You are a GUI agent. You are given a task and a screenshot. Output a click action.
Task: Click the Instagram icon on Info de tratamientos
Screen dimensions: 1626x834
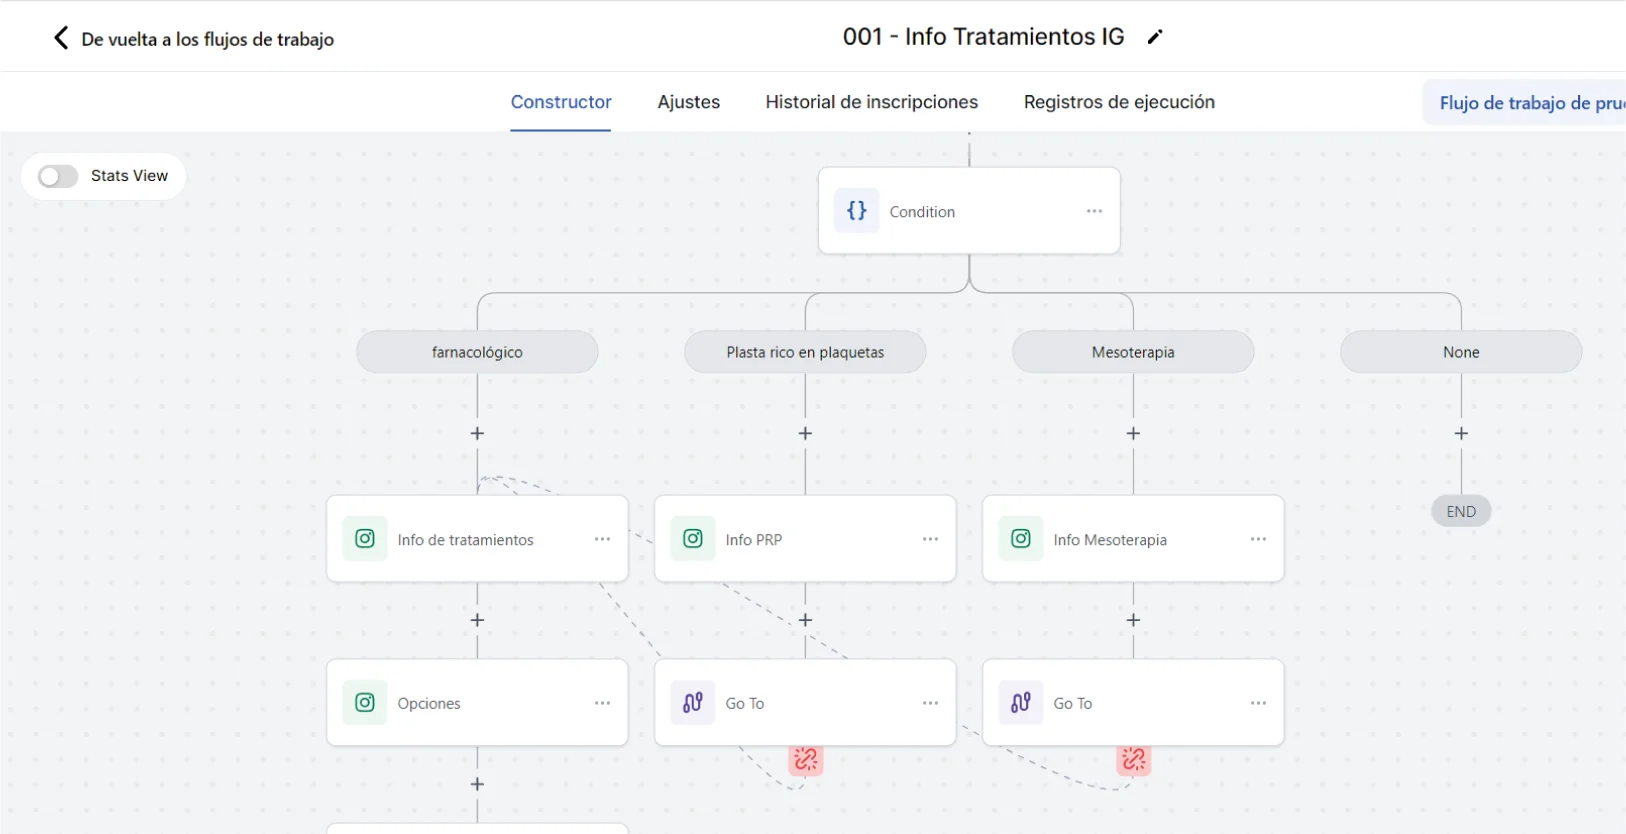tap(365, 539)
